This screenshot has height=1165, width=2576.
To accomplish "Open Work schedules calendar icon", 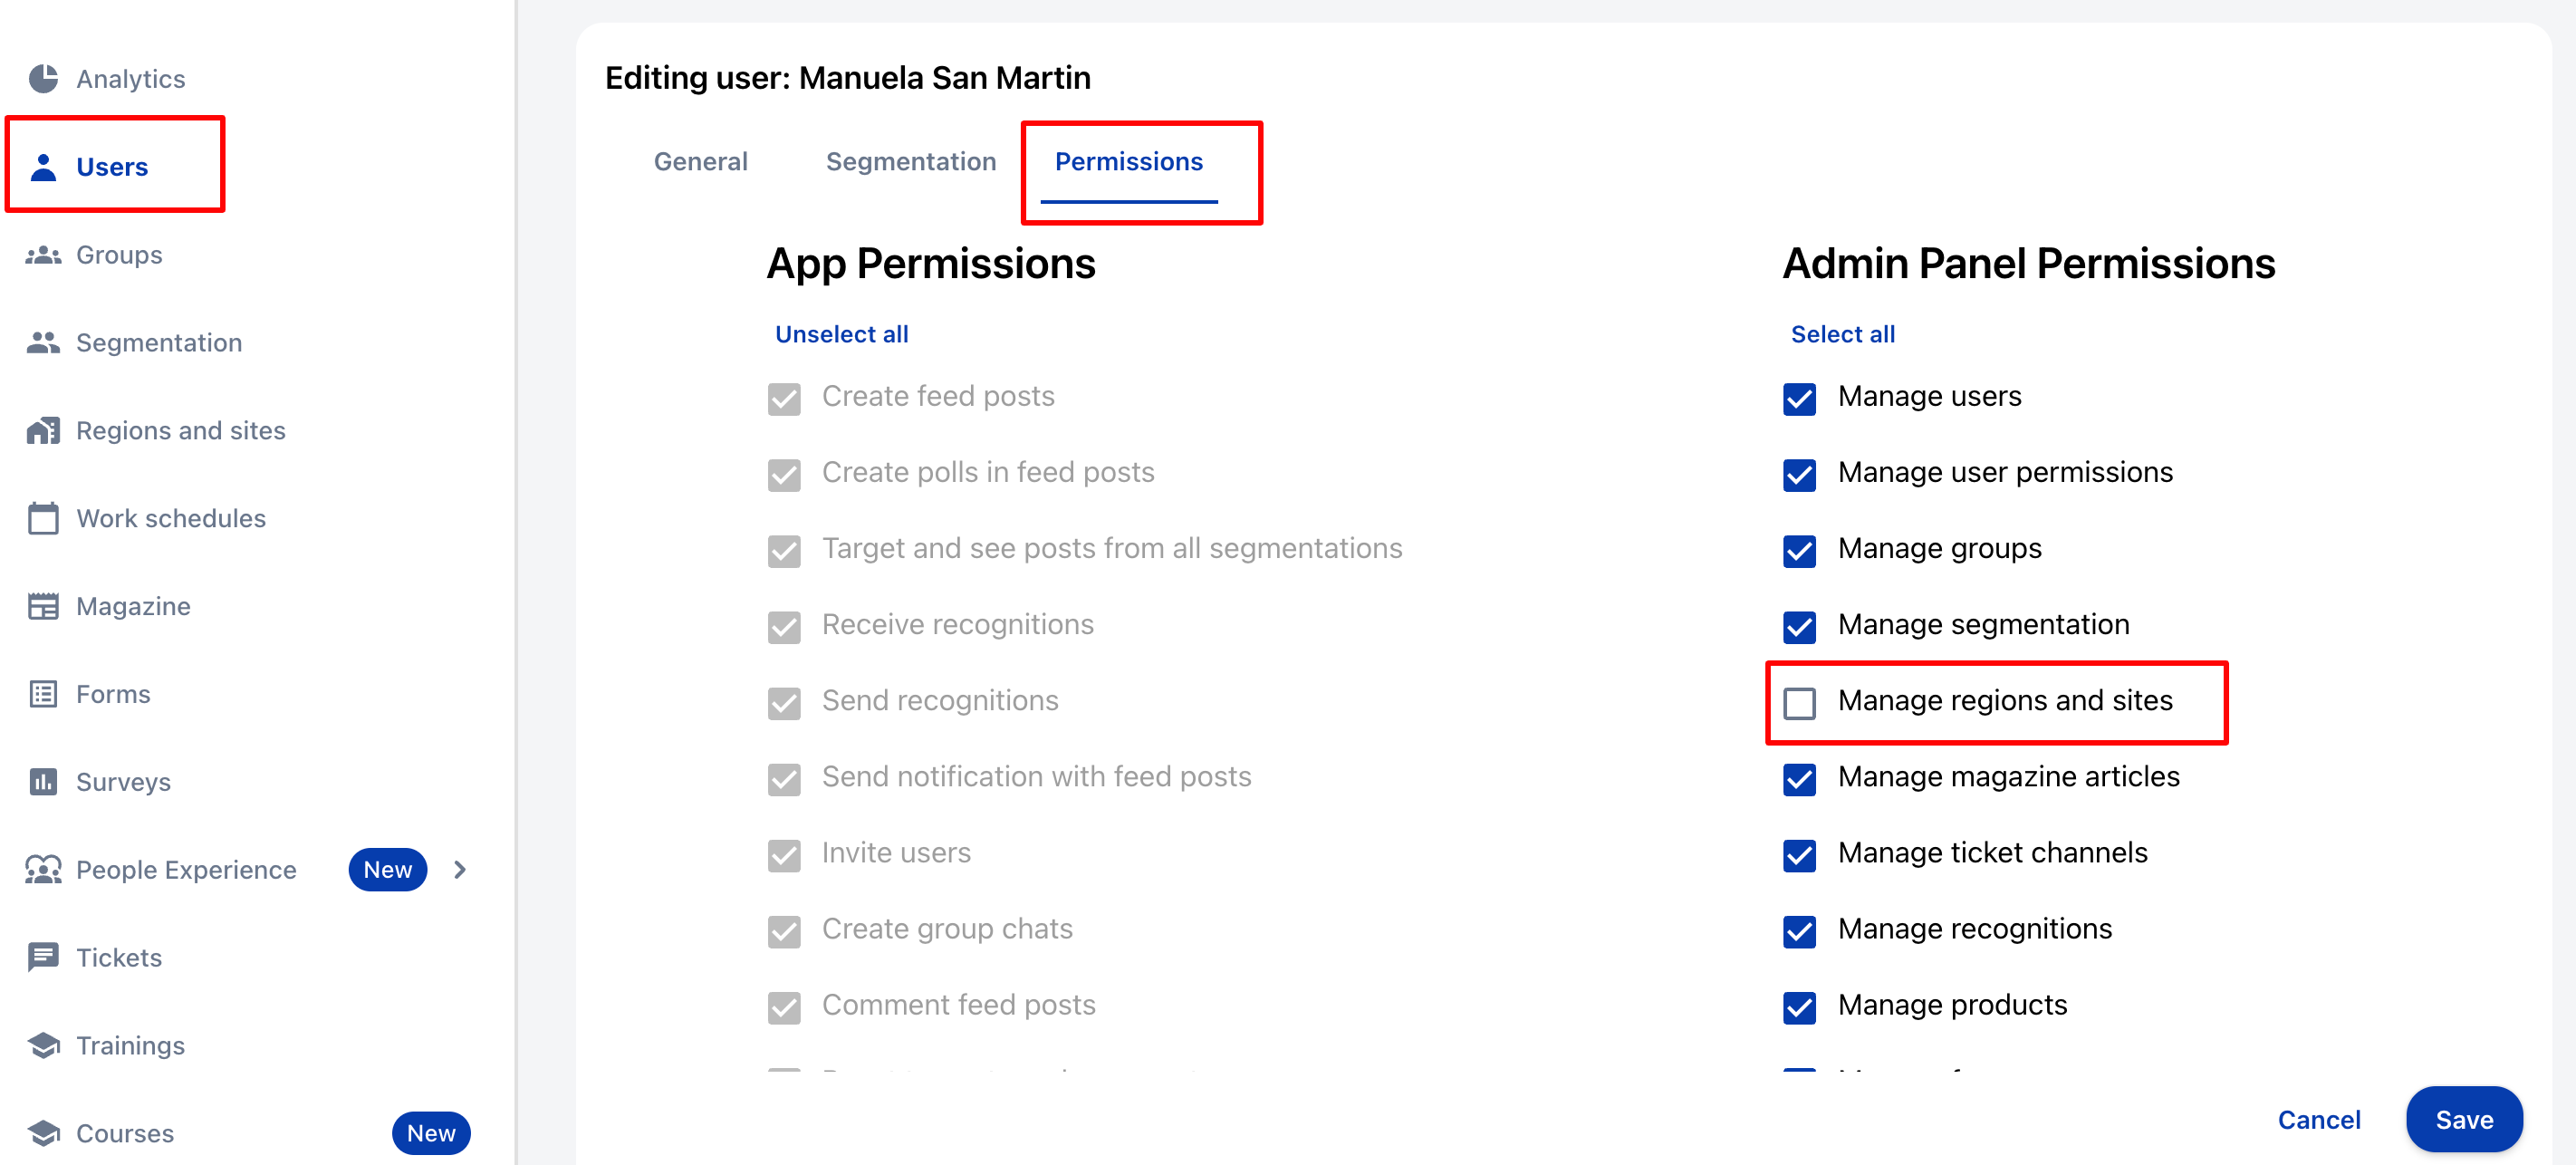I will [x=43, y=518].
